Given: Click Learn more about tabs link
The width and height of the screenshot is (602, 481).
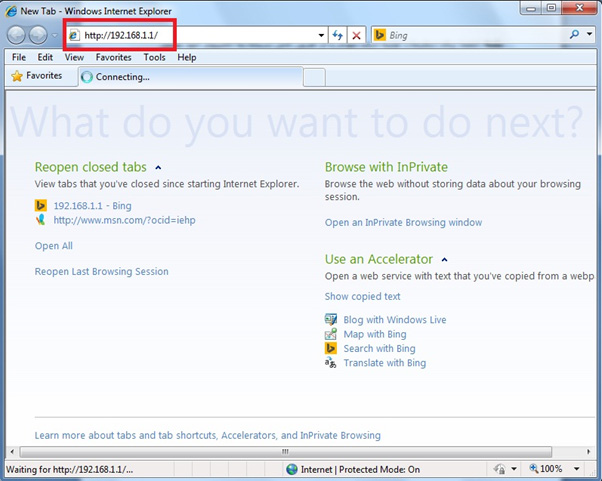Looking at the screenshot, I should point(208,435).
